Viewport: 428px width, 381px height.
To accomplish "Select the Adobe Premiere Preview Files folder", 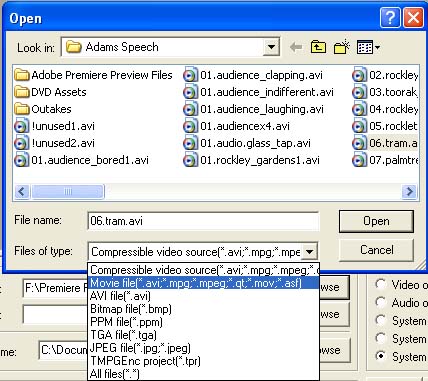I will 94,75.
